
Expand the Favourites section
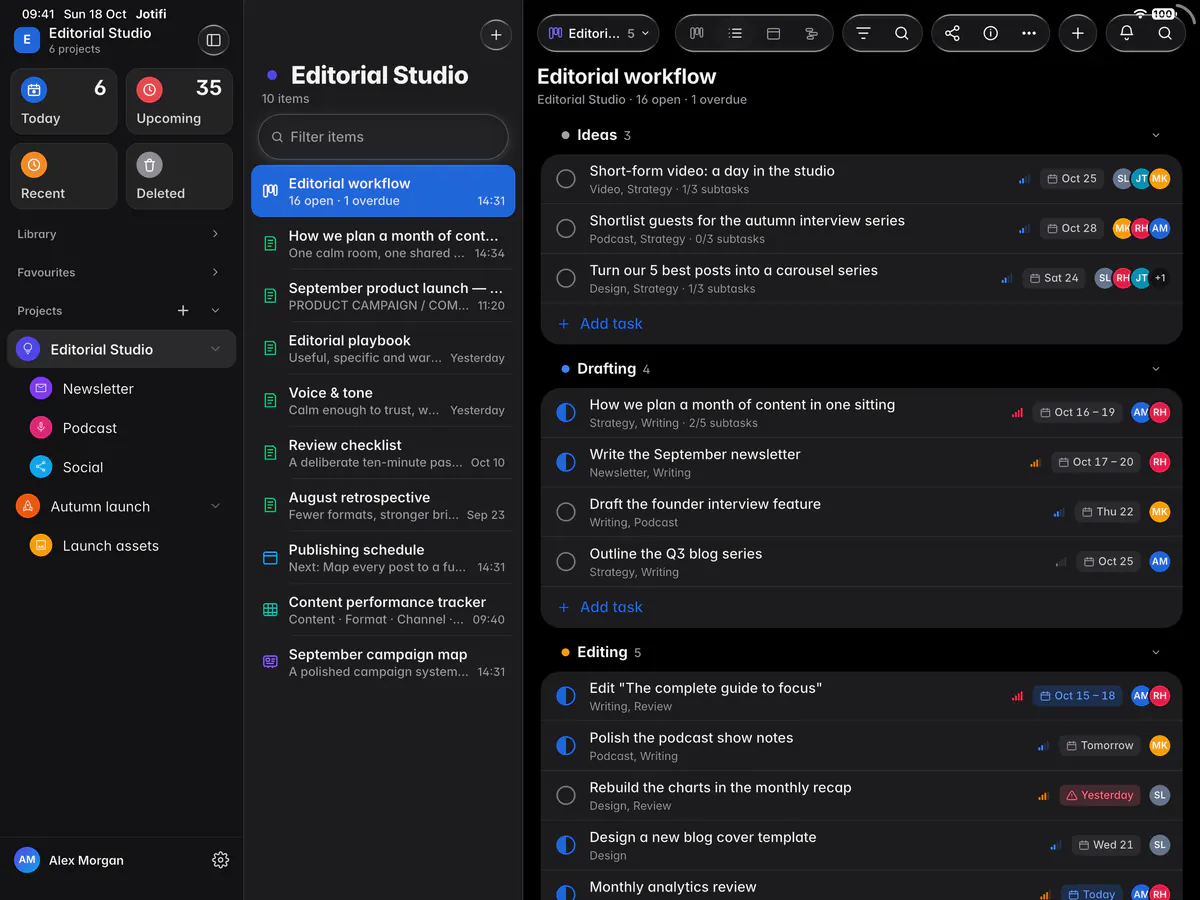pos(215,272)
